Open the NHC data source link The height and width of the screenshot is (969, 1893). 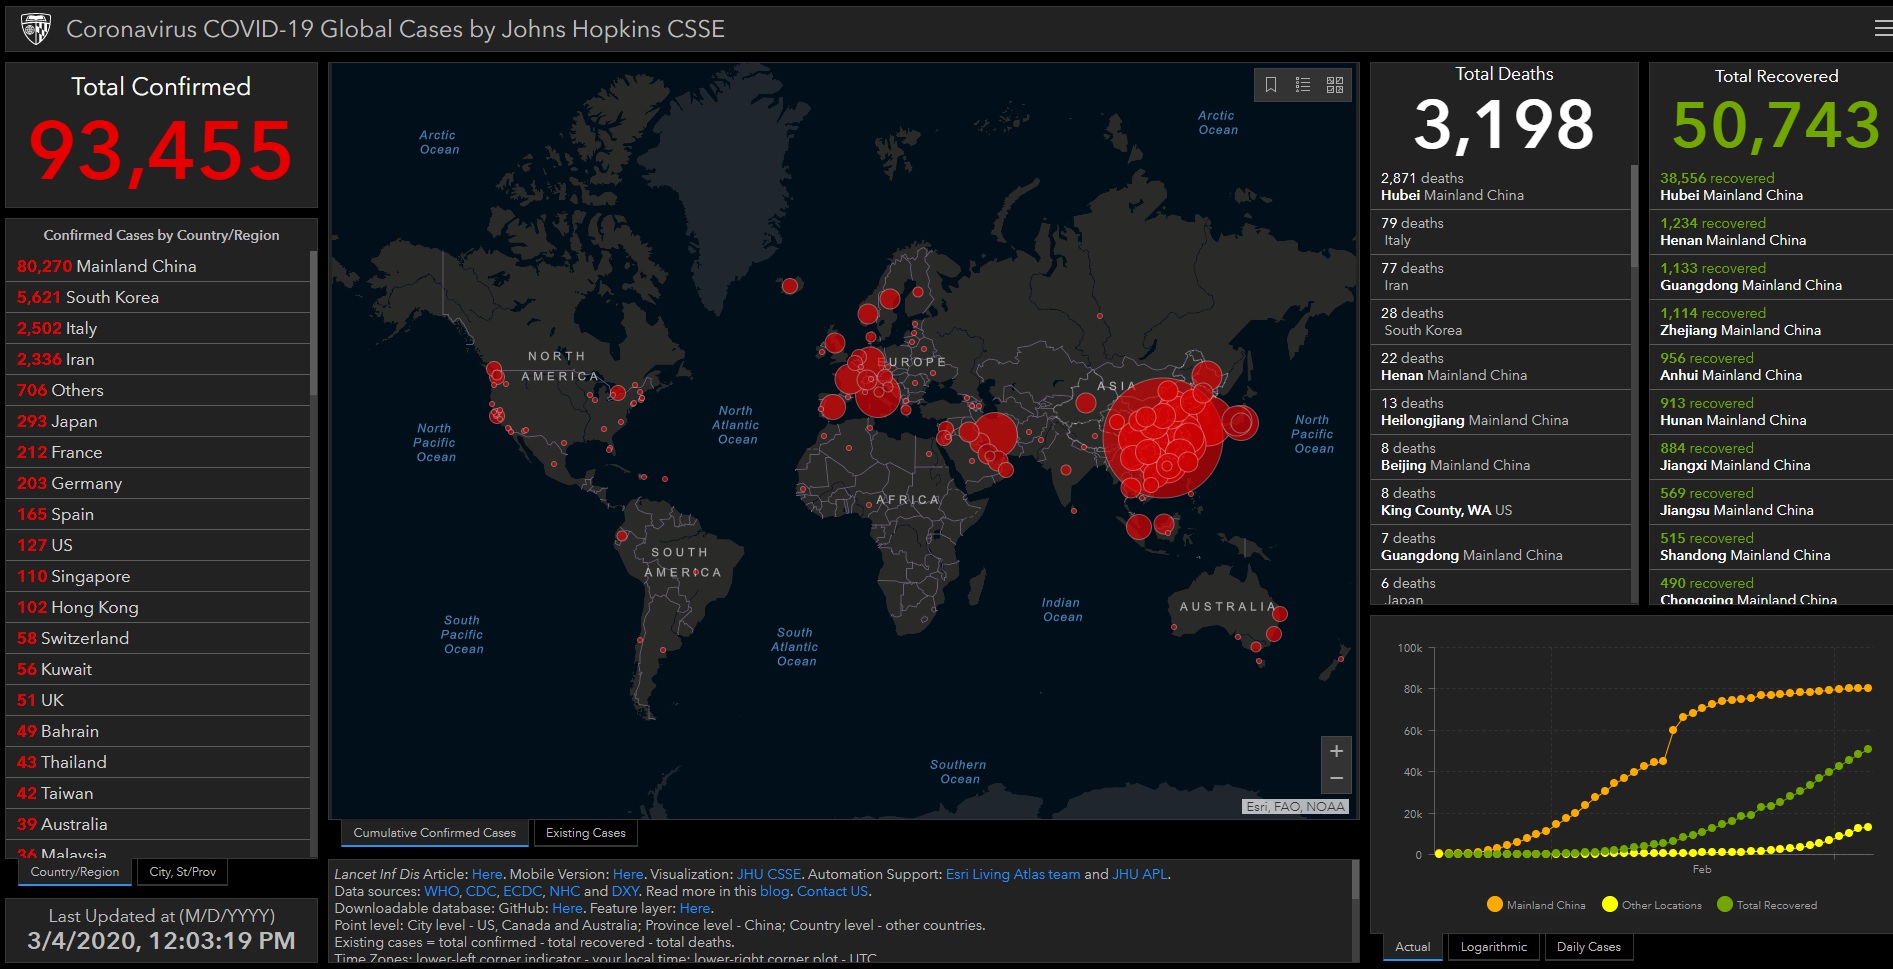click(564, 891)
